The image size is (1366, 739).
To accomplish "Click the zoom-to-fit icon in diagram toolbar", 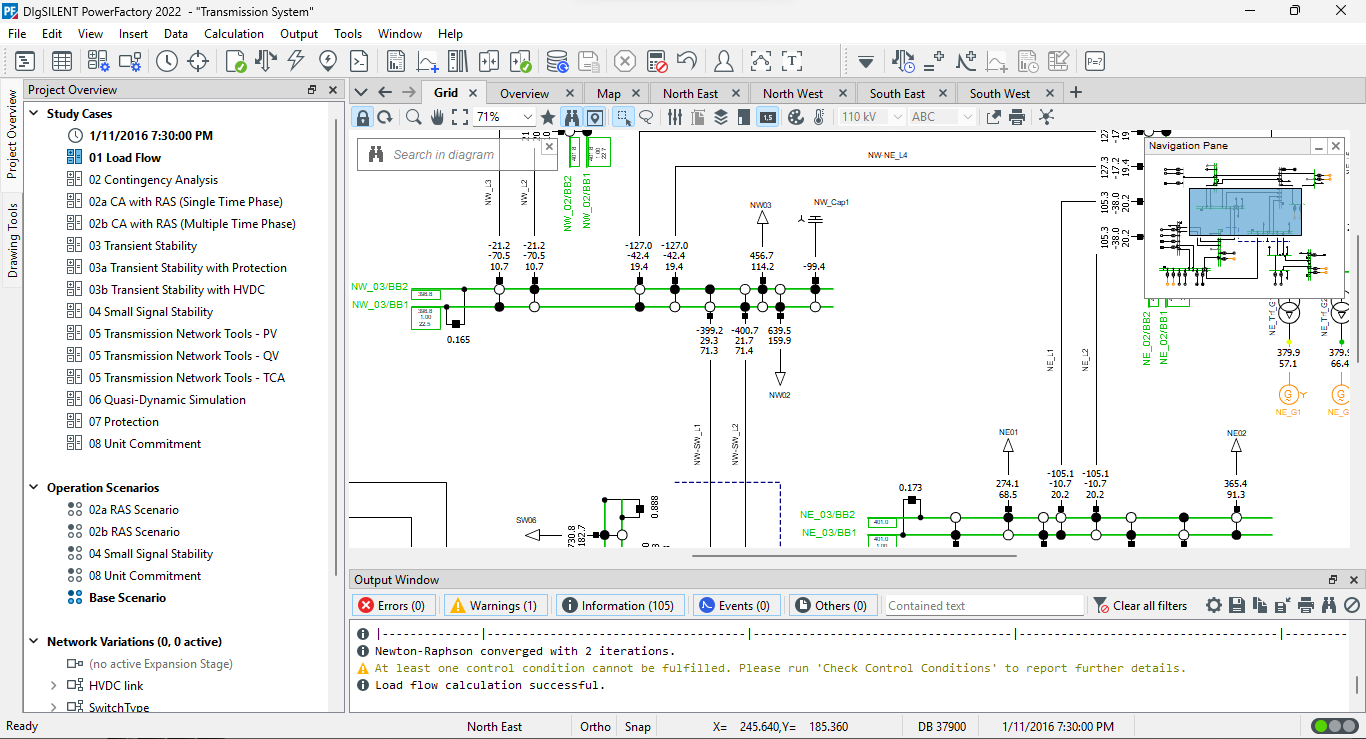I will coord(460,117).
